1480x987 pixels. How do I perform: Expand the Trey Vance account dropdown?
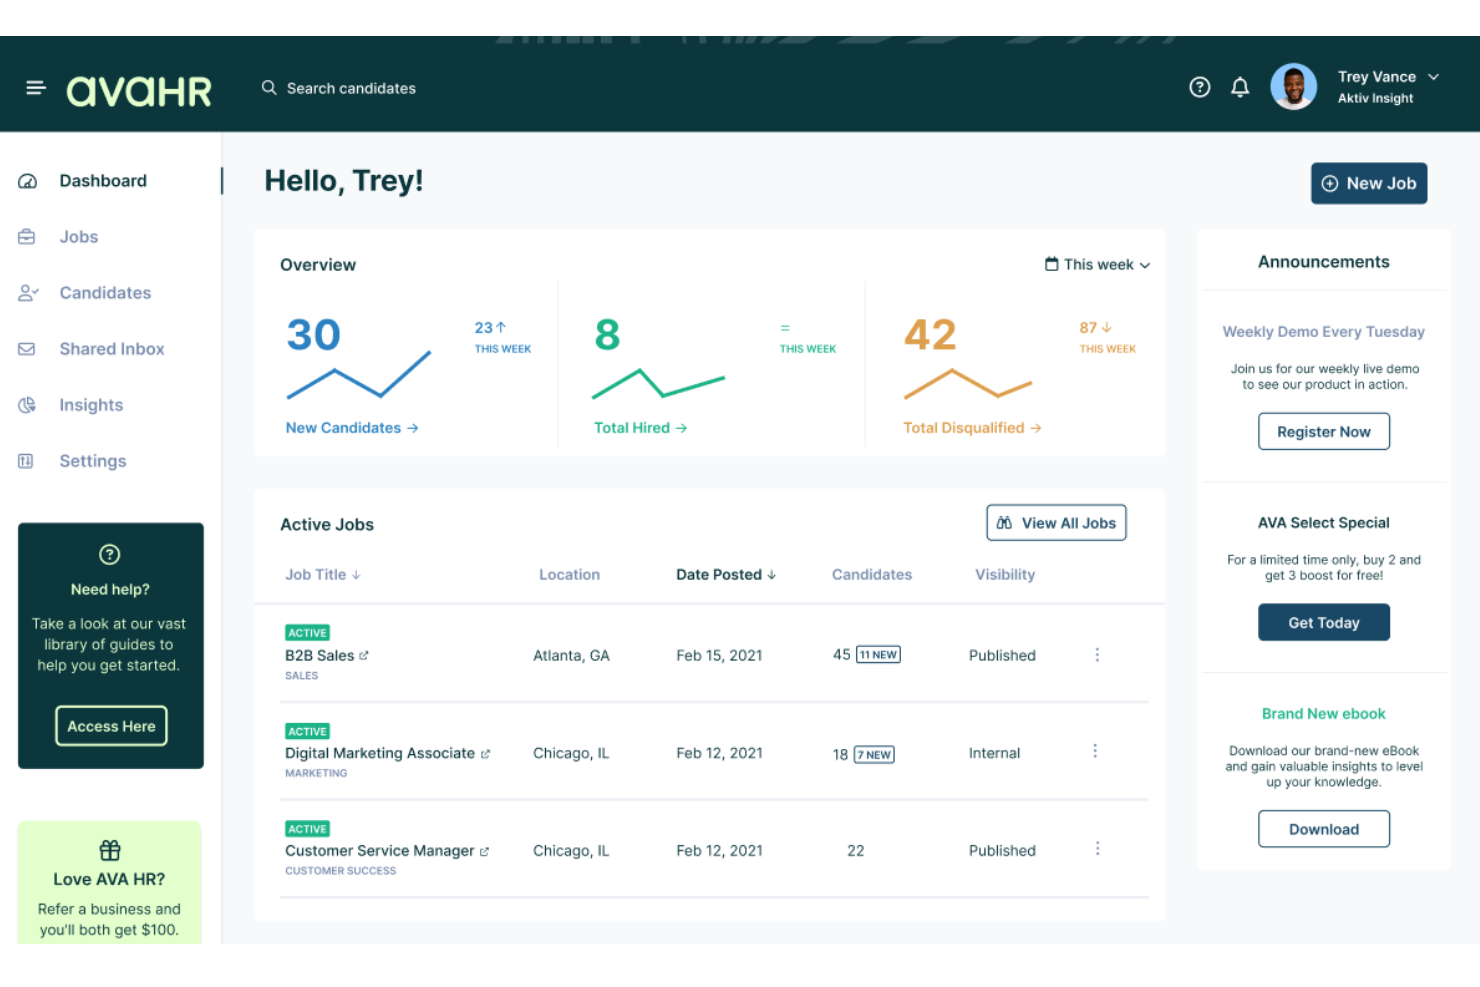[1434, 76]
